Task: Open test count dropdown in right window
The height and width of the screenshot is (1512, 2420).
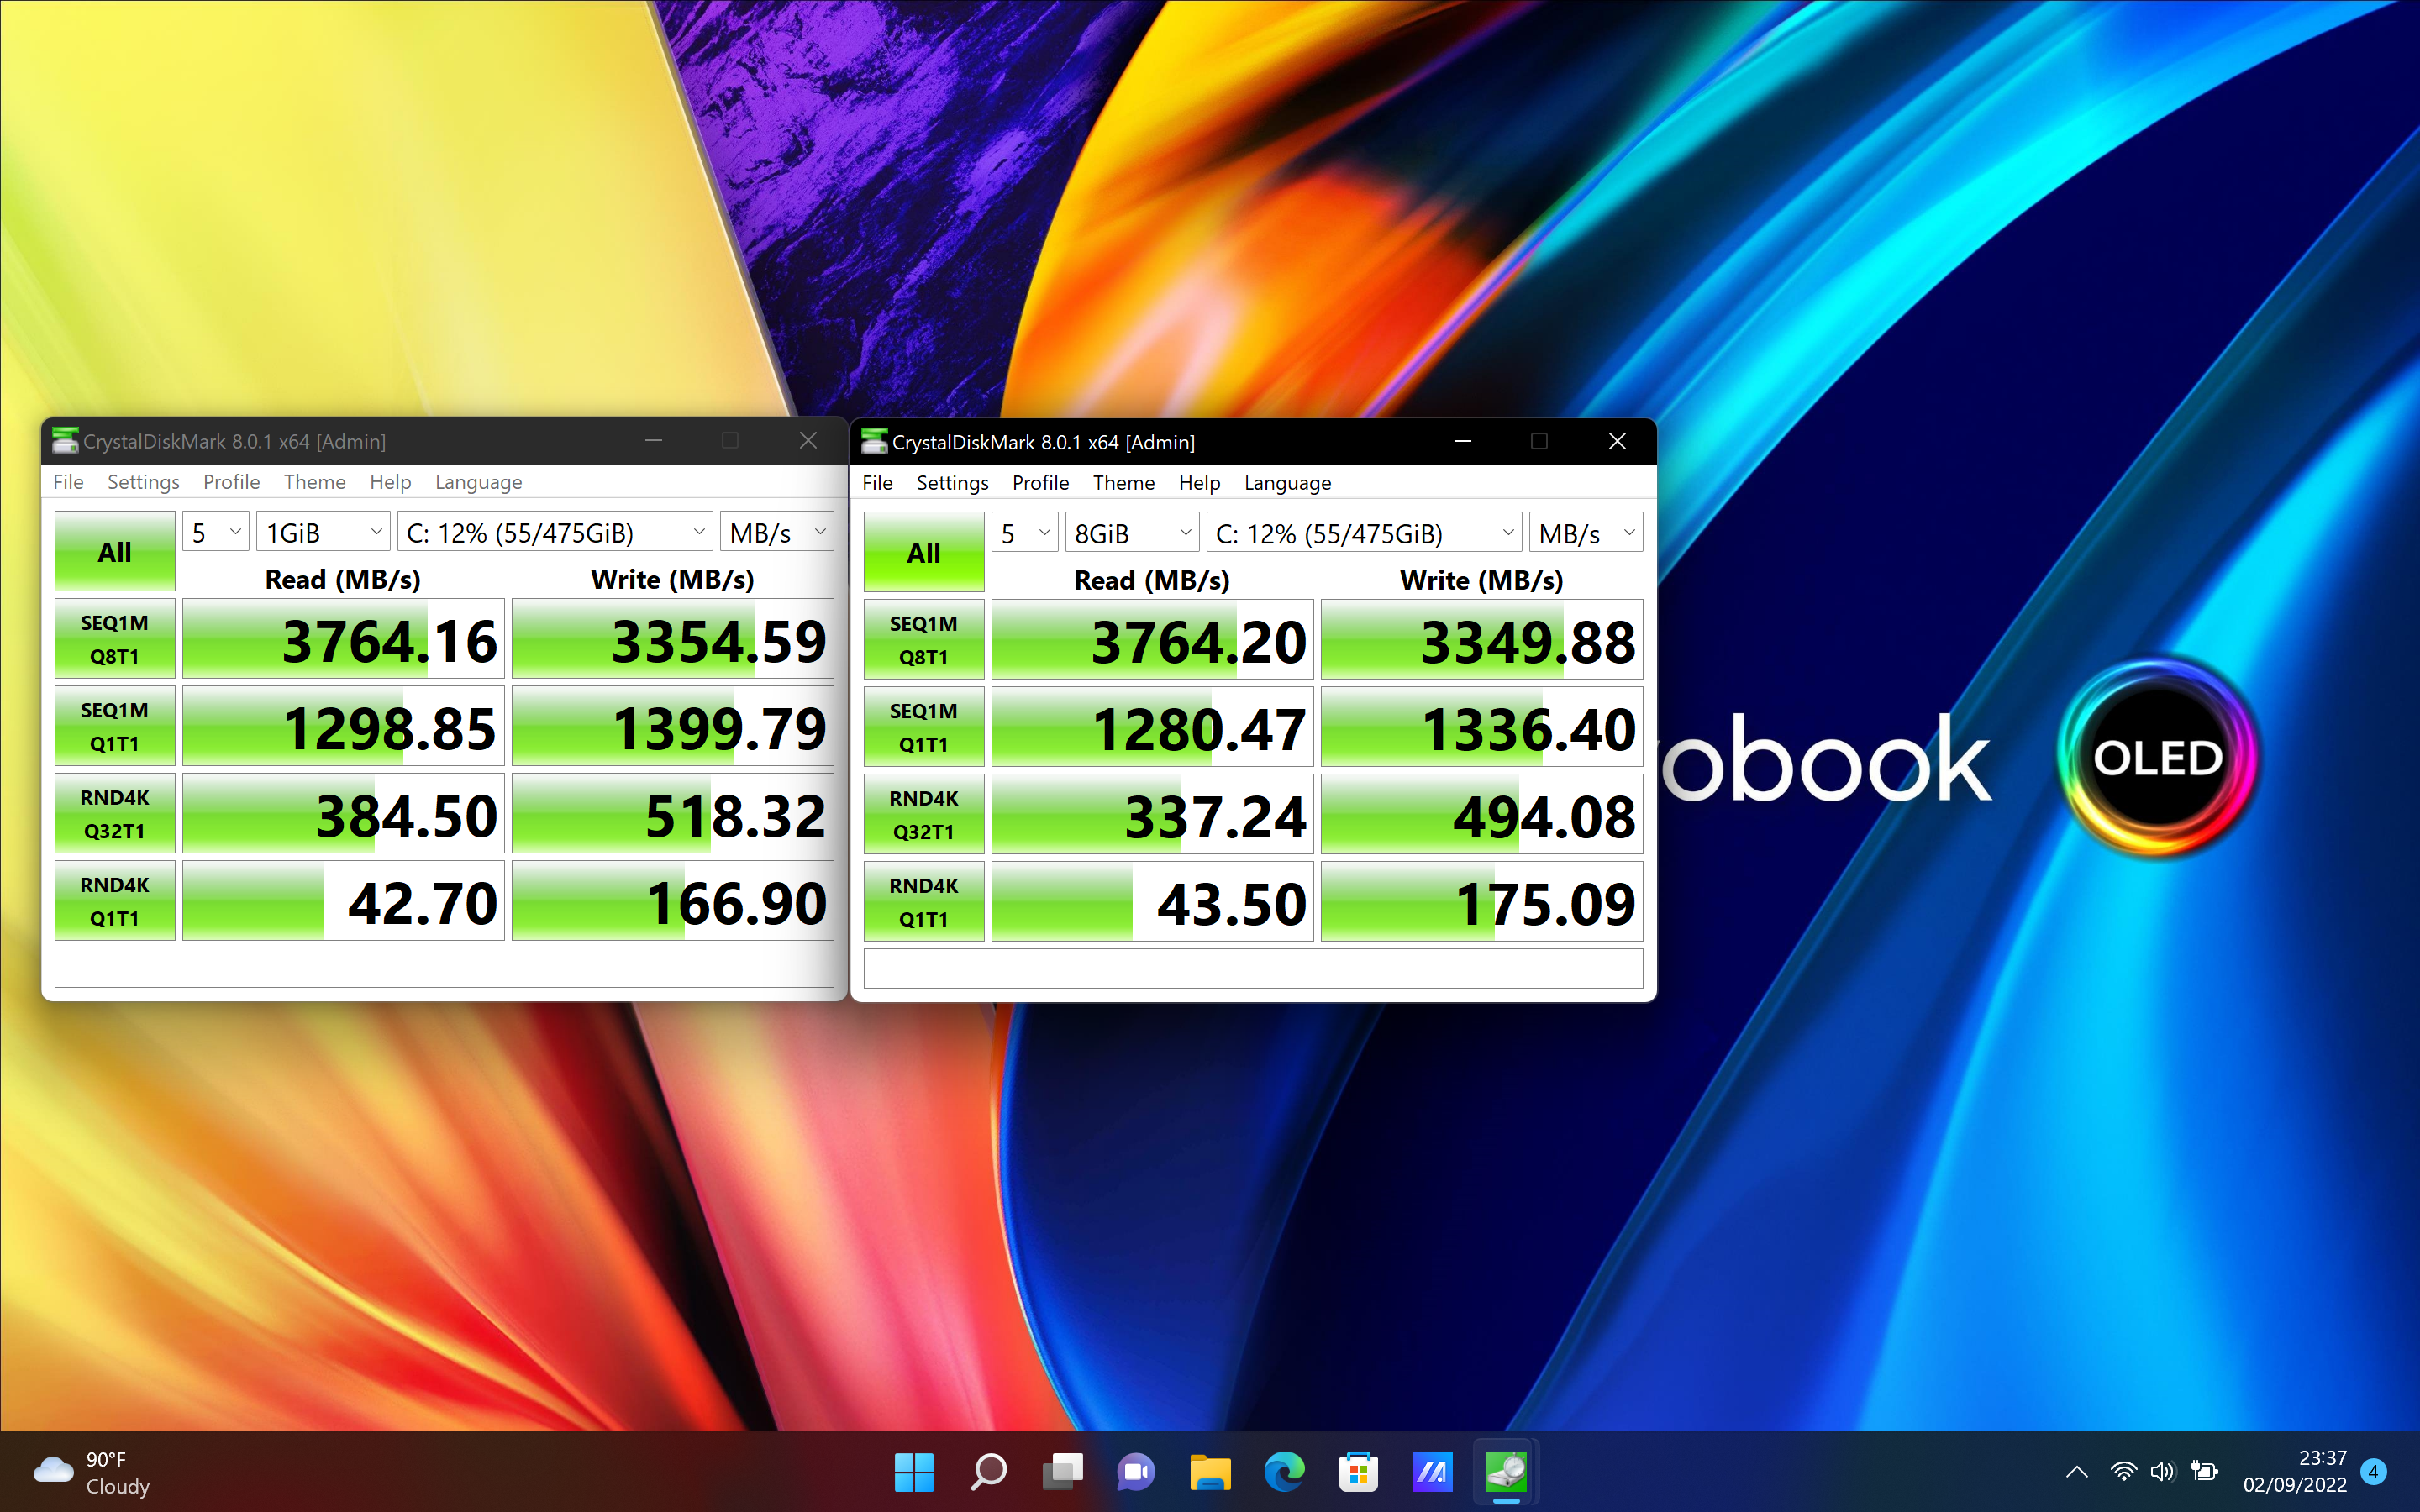Action: tap(1025, 534)
